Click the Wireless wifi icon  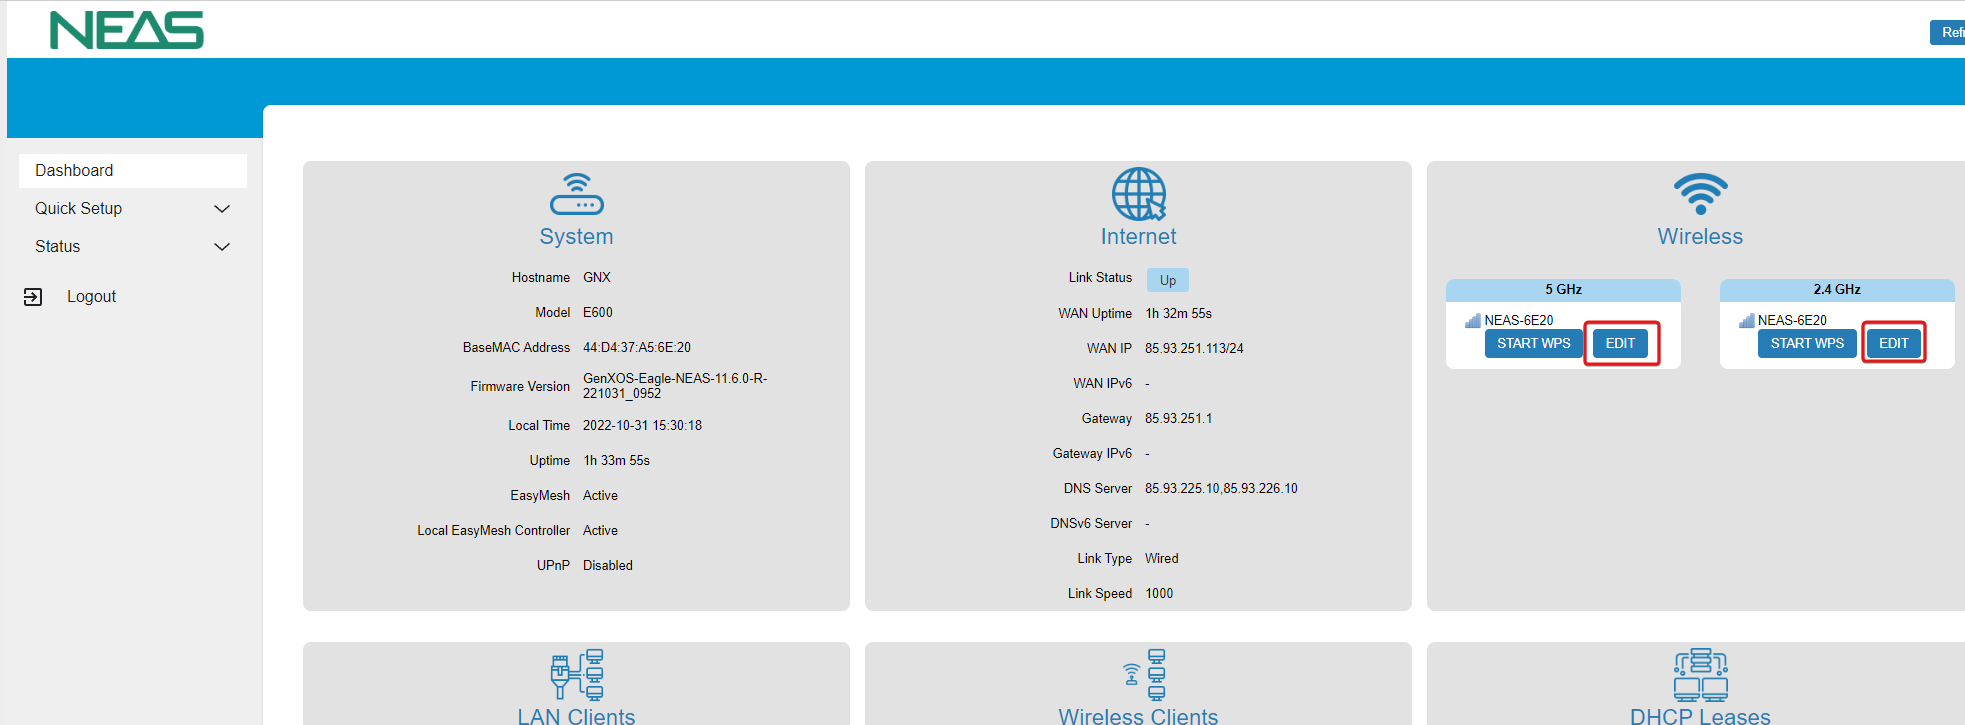(x=1700, y=194)
